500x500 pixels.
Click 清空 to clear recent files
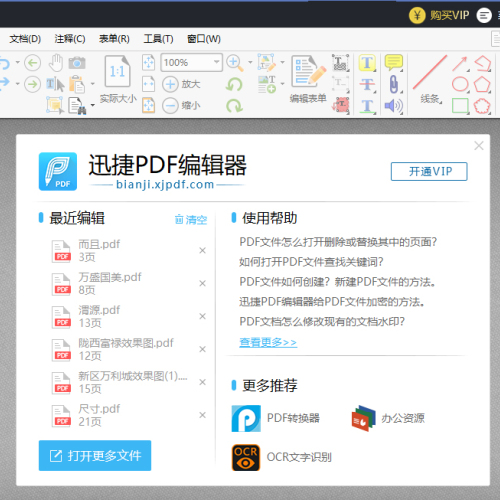(x=191, y=220)
